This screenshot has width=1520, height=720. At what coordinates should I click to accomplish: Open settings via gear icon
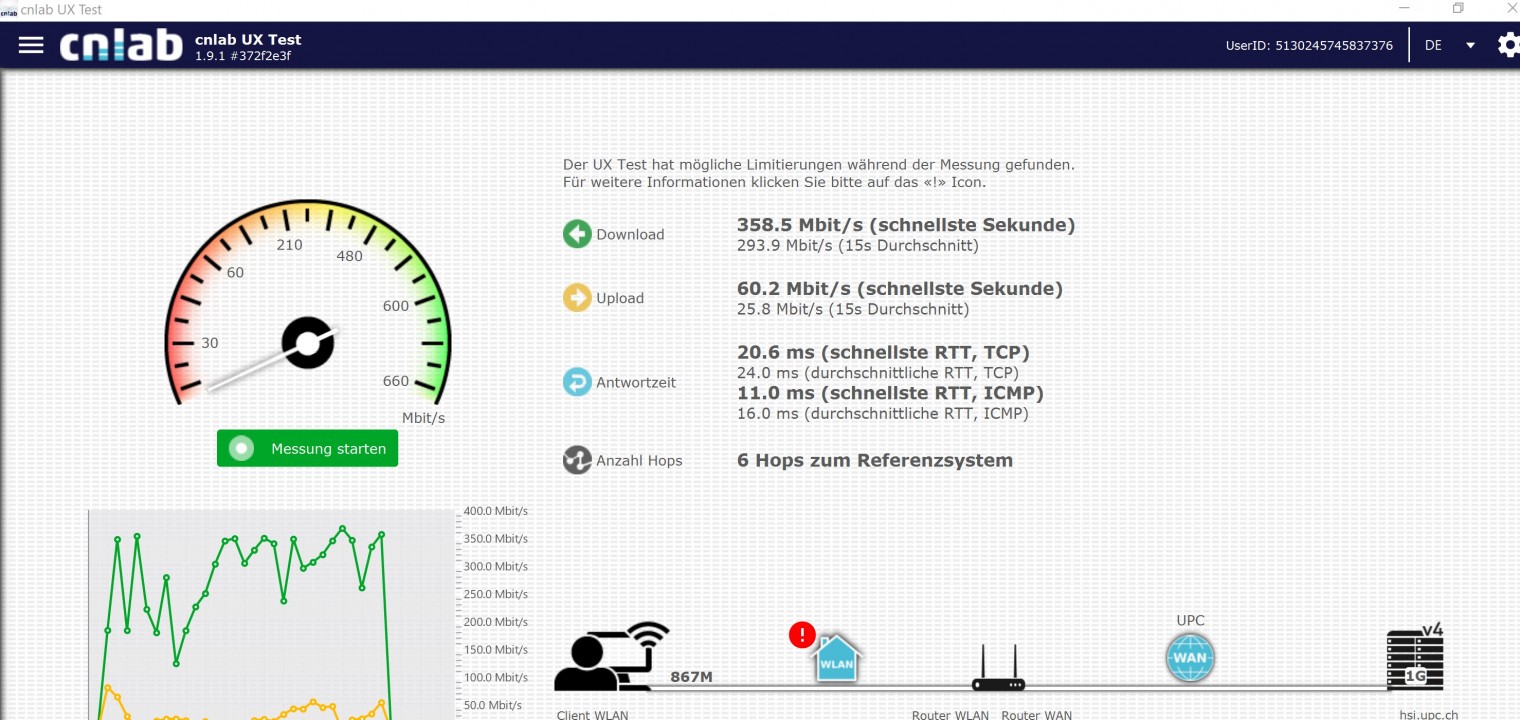[1508, 45]
